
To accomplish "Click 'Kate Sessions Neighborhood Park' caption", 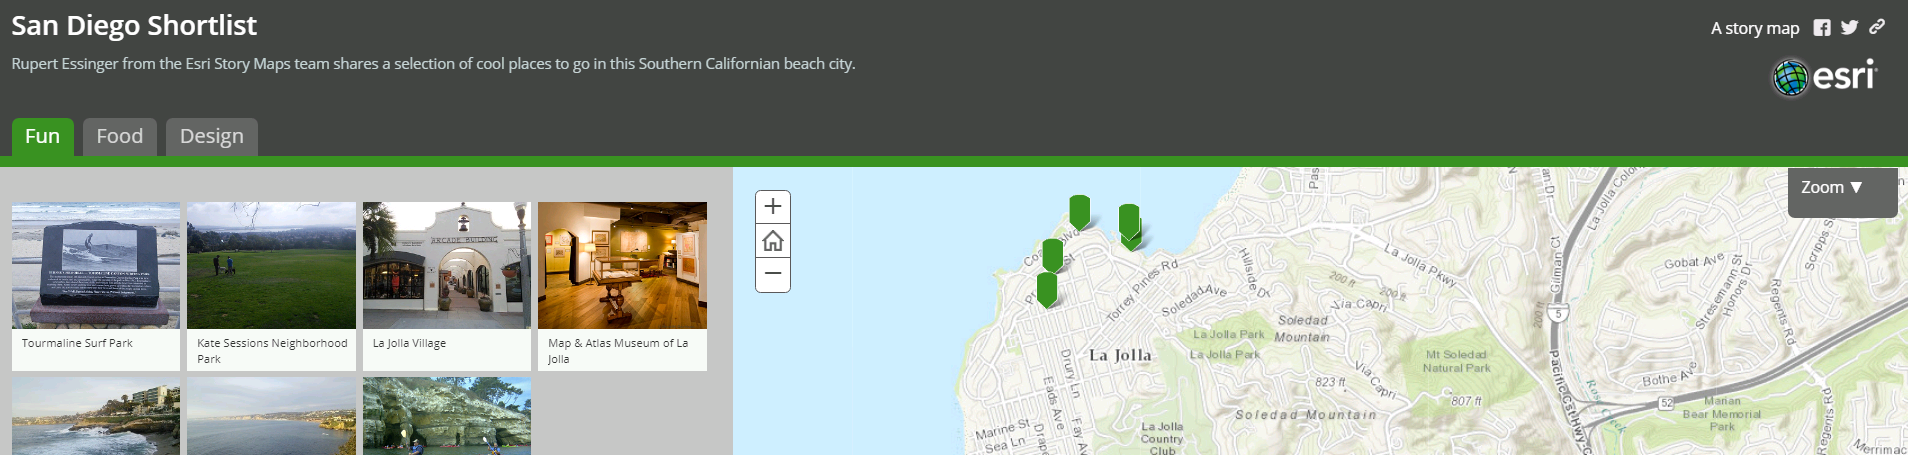I will tap(272, 351).
